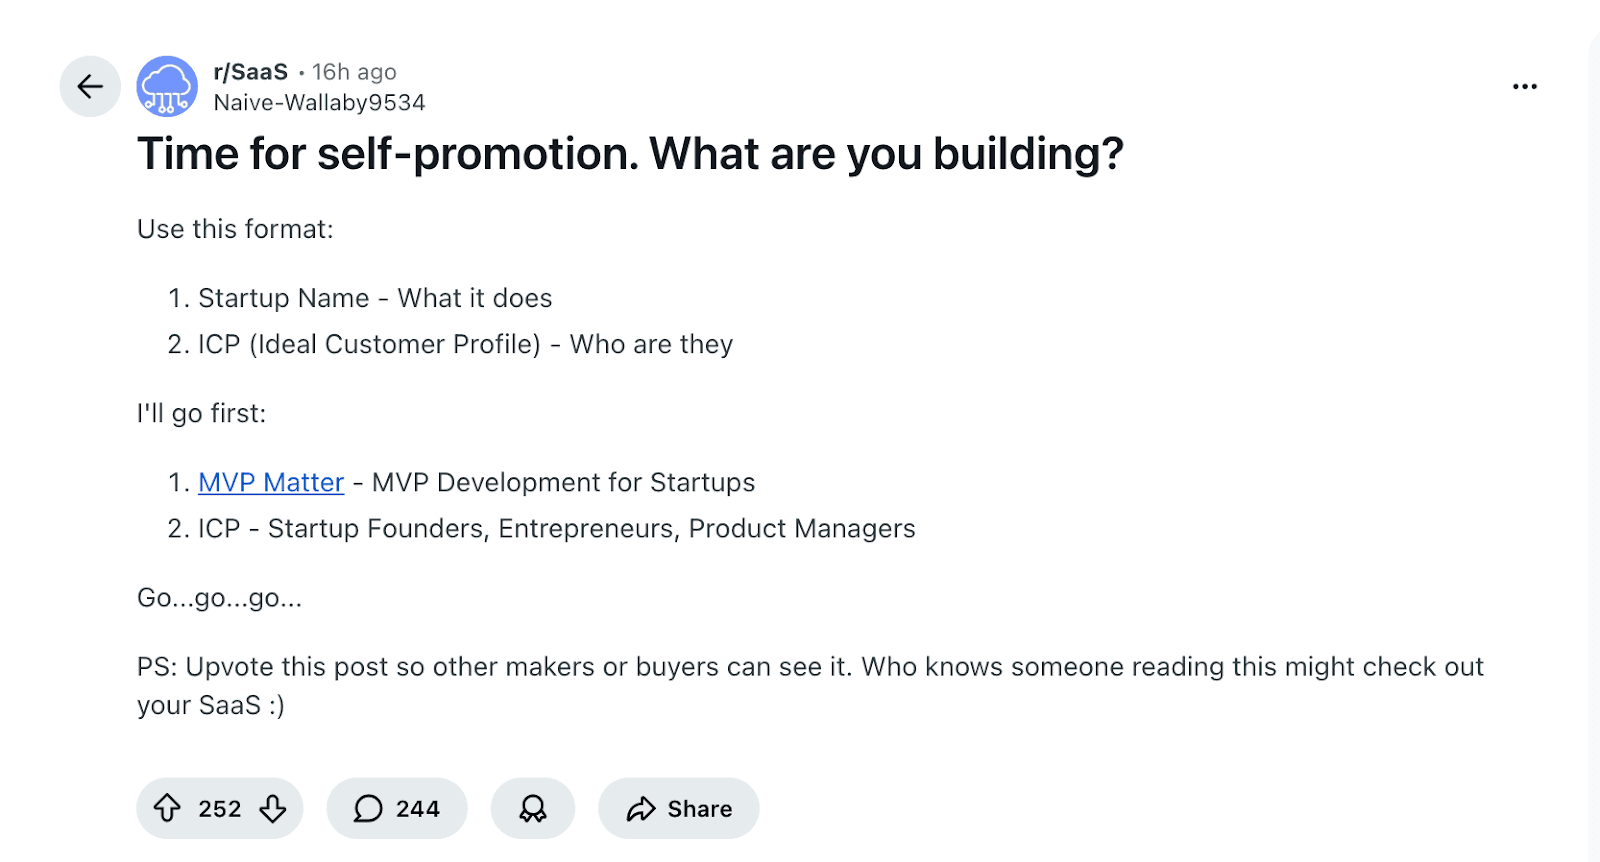Click the "I'll go first:" line

[x=201, y=413]
